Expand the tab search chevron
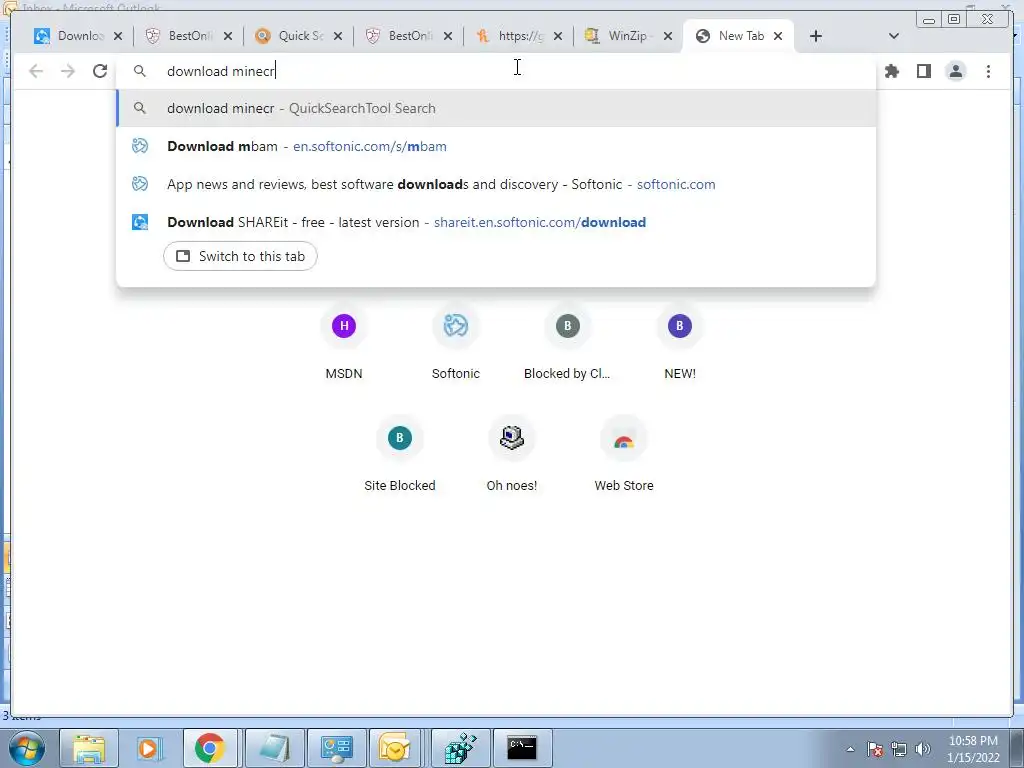 click(894, 36)
